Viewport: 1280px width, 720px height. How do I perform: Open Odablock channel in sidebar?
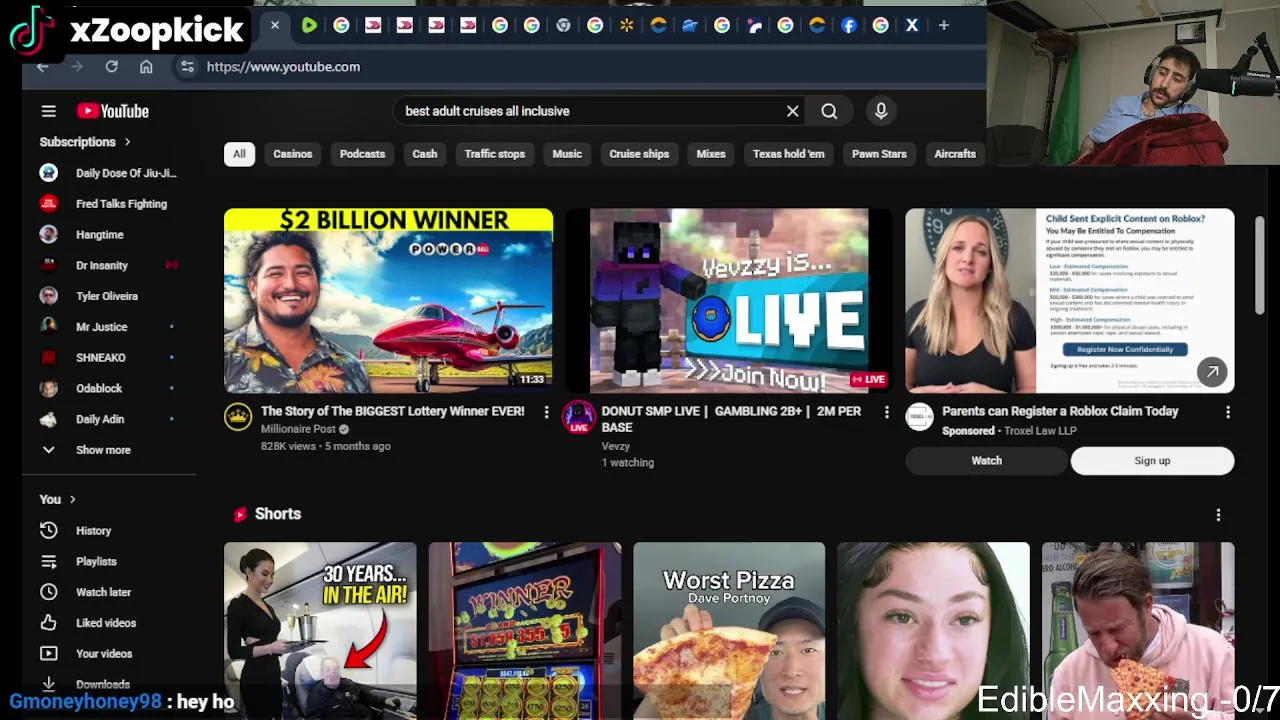click(99, 388)
